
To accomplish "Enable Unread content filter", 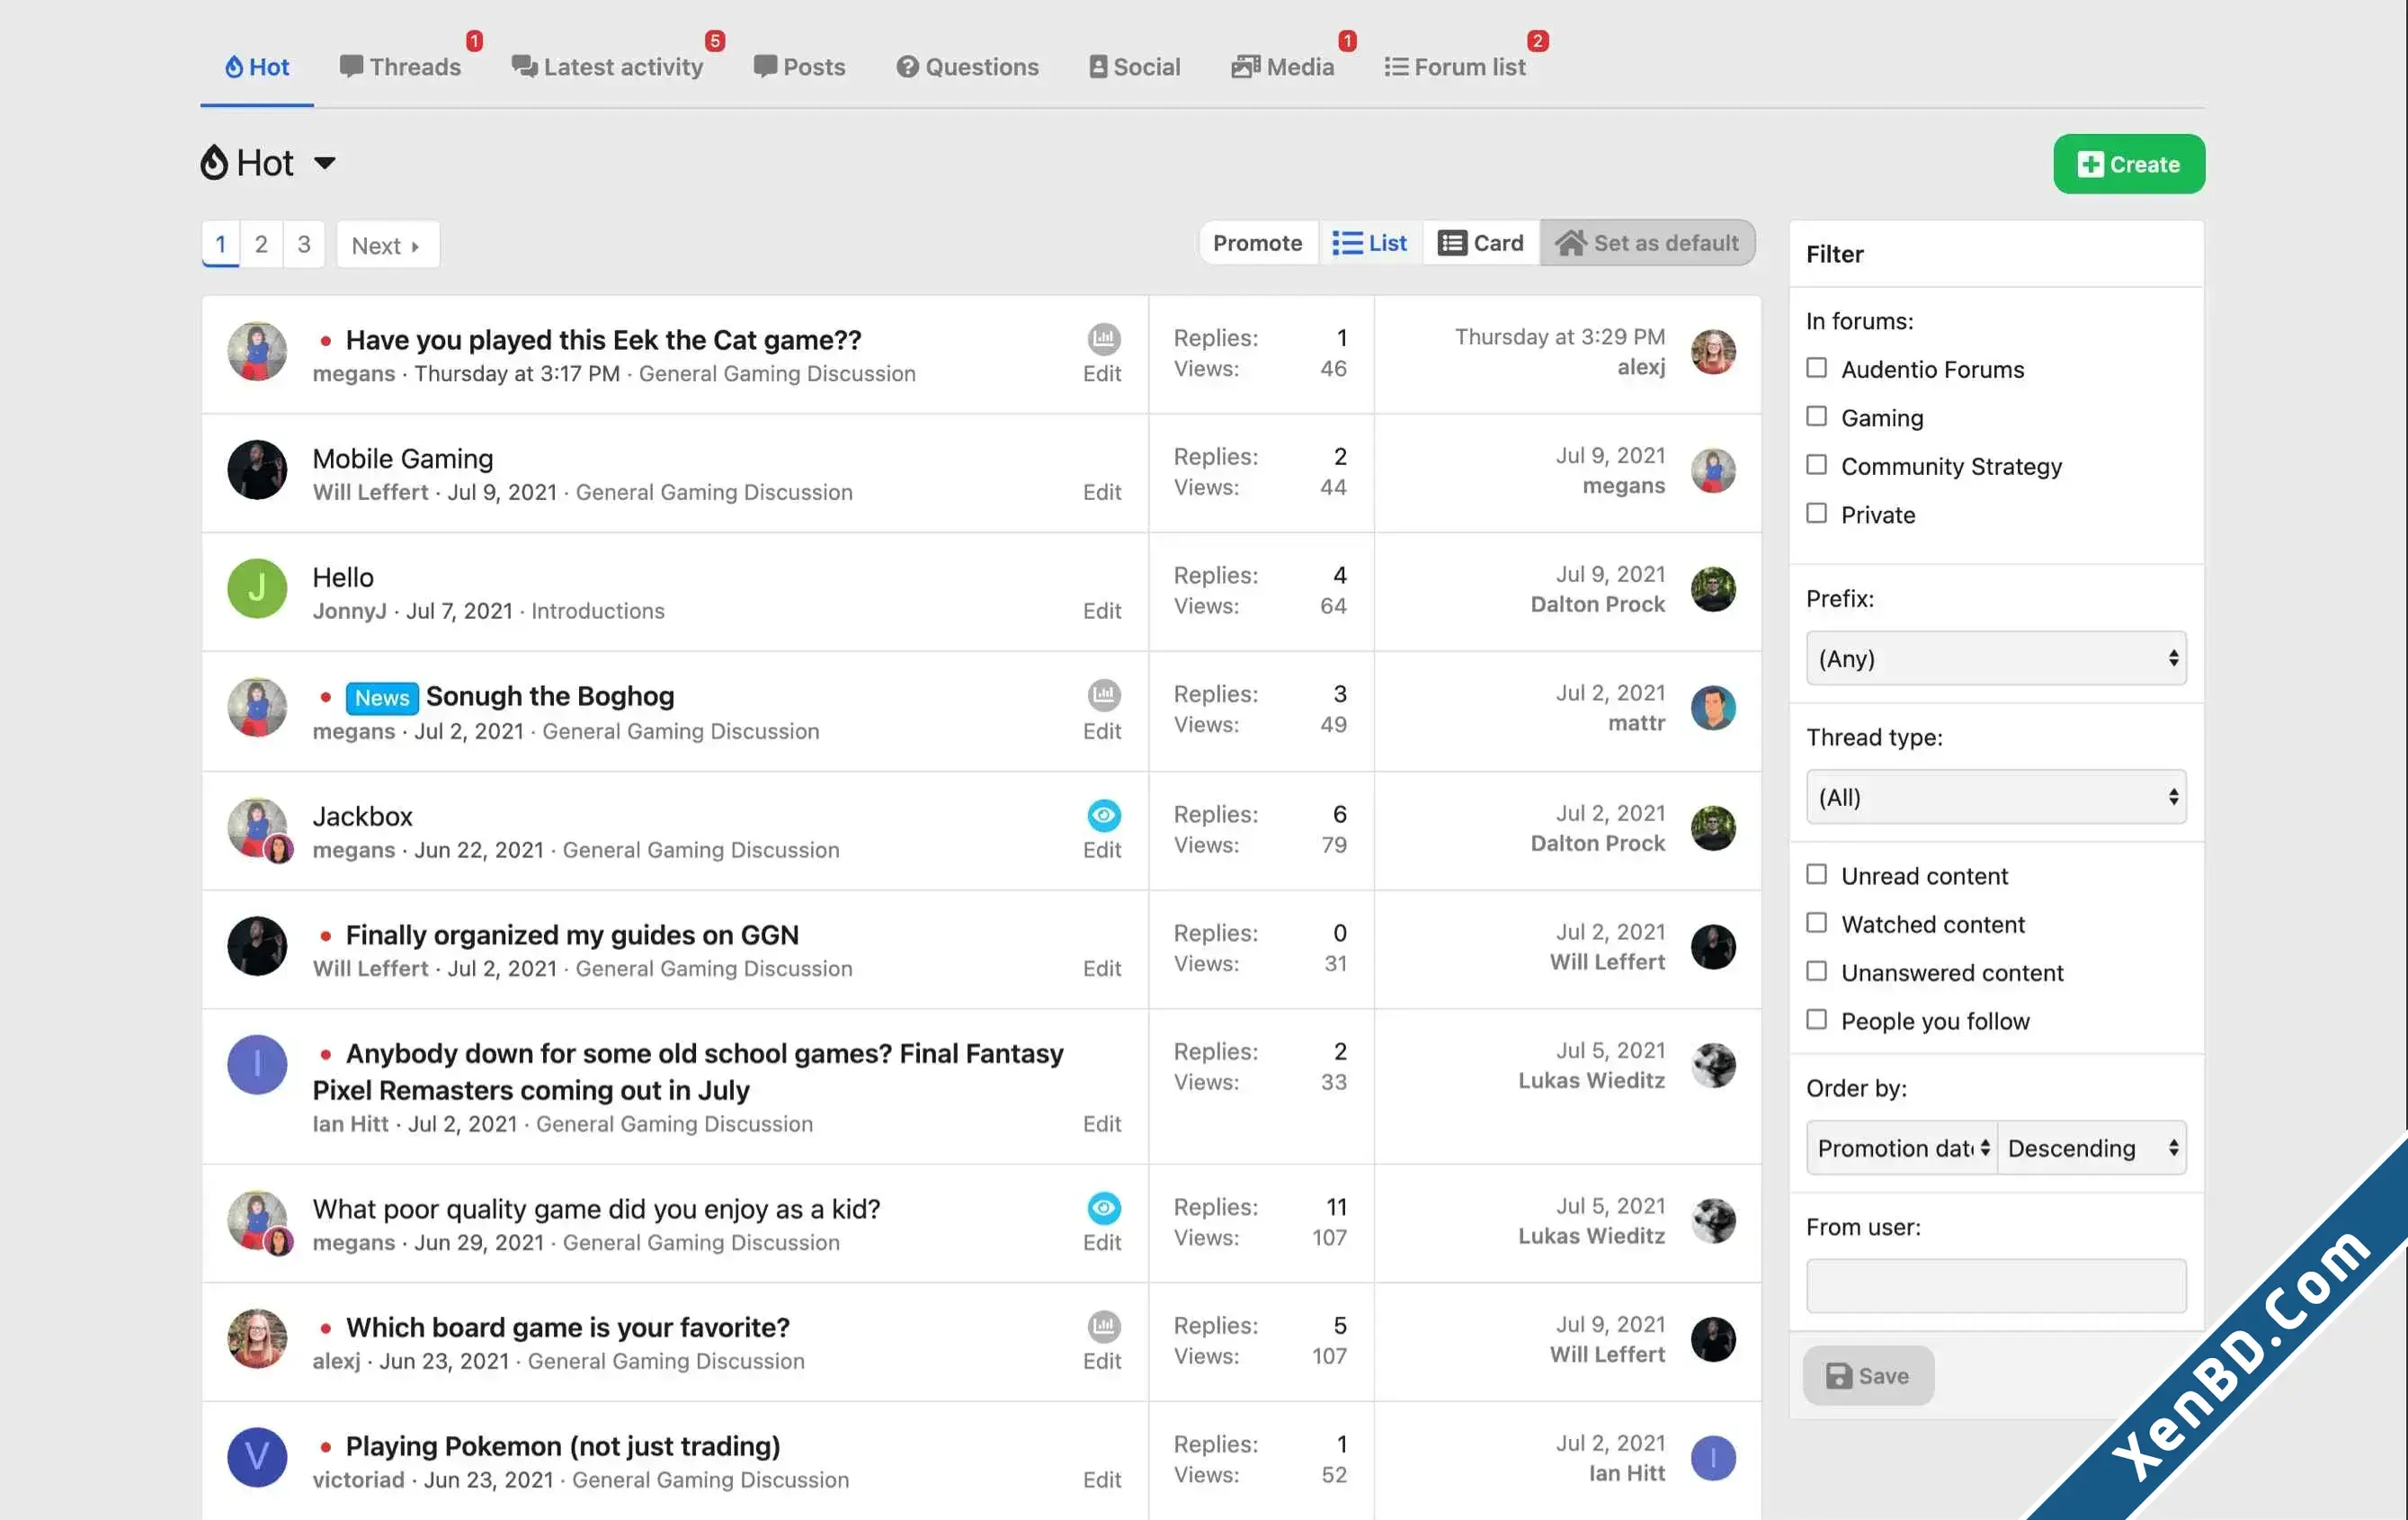I will [x=1815, y=874].
